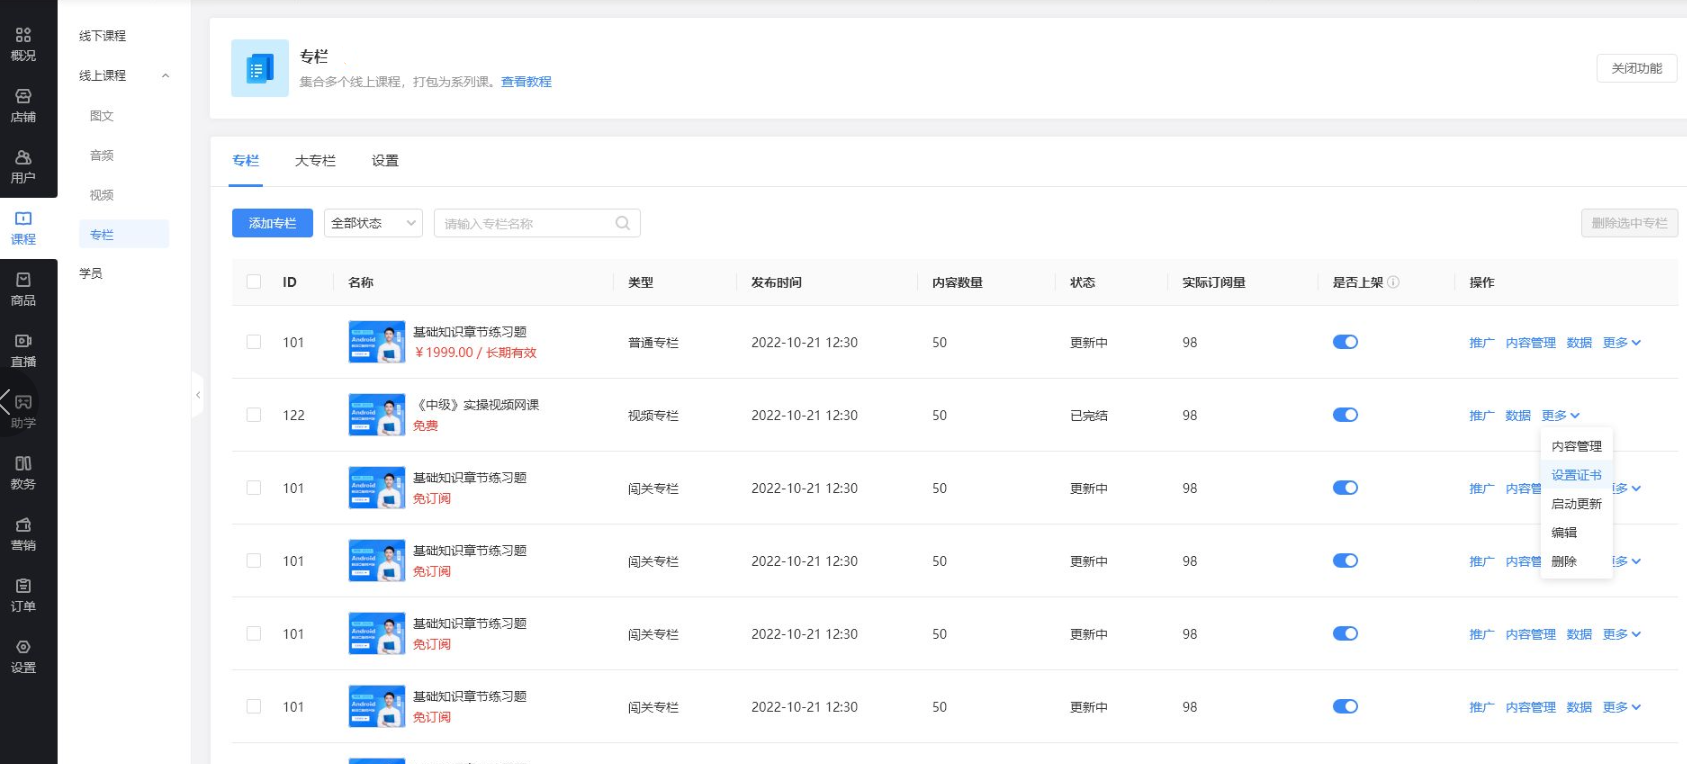The image size is (1687, 764).
Task: Click the info icon next to 是否上架
Action: point(1394,282)
